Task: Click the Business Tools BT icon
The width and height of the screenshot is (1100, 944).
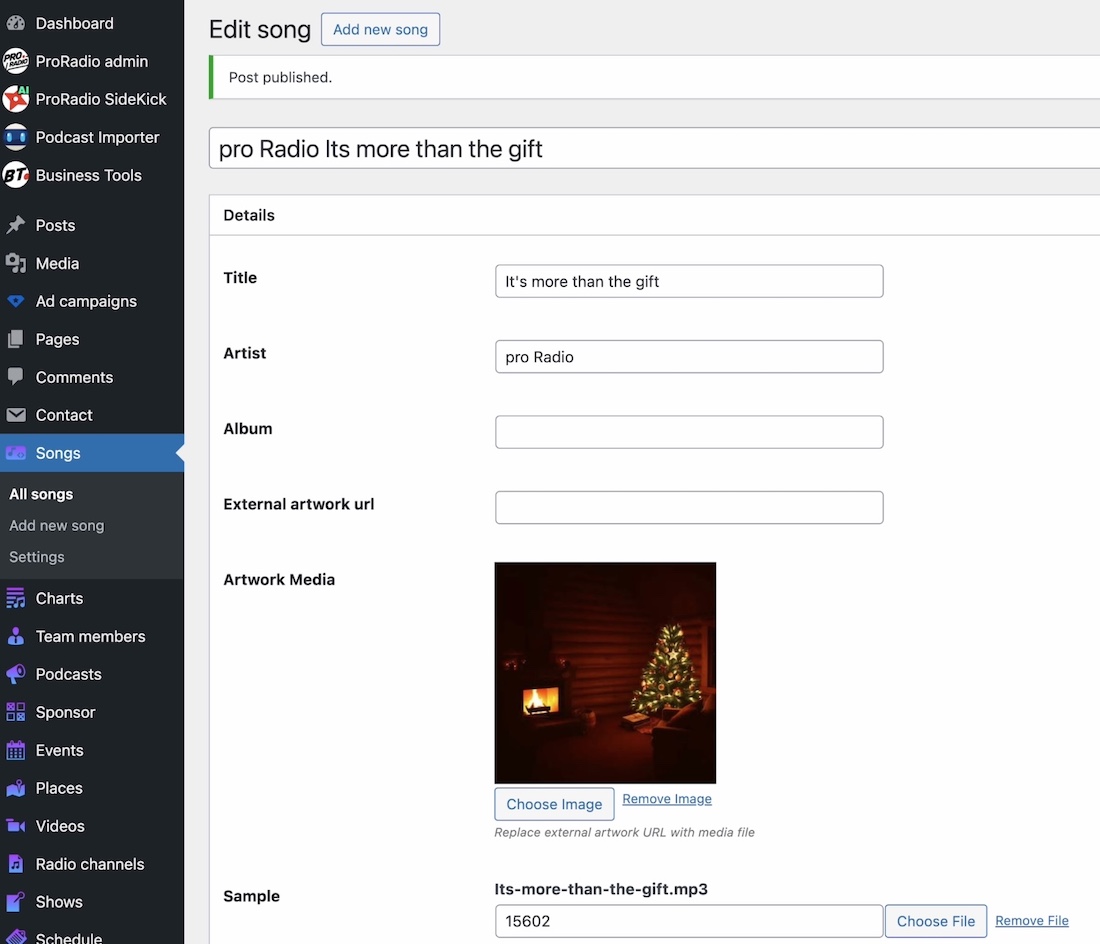Action: 16,175
